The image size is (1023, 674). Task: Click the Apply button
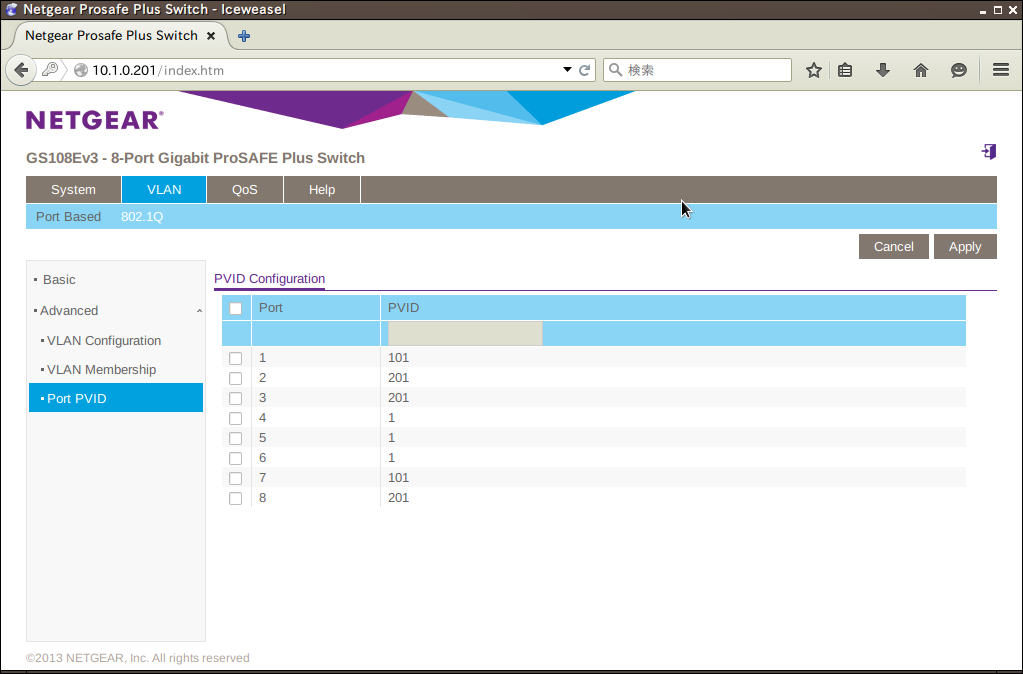965,247
